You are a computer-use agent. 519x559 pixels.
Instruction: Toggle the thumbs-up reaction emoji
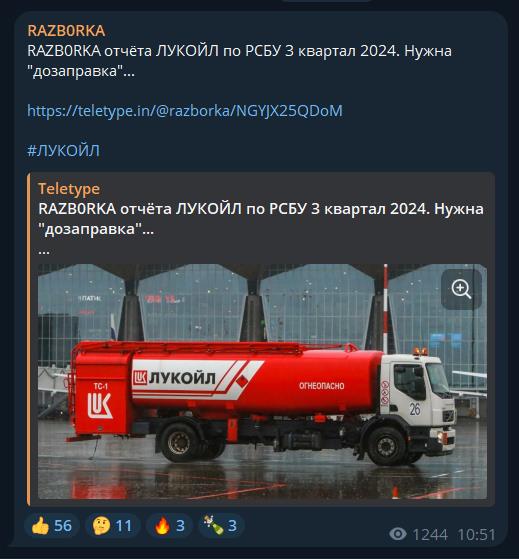40,525
